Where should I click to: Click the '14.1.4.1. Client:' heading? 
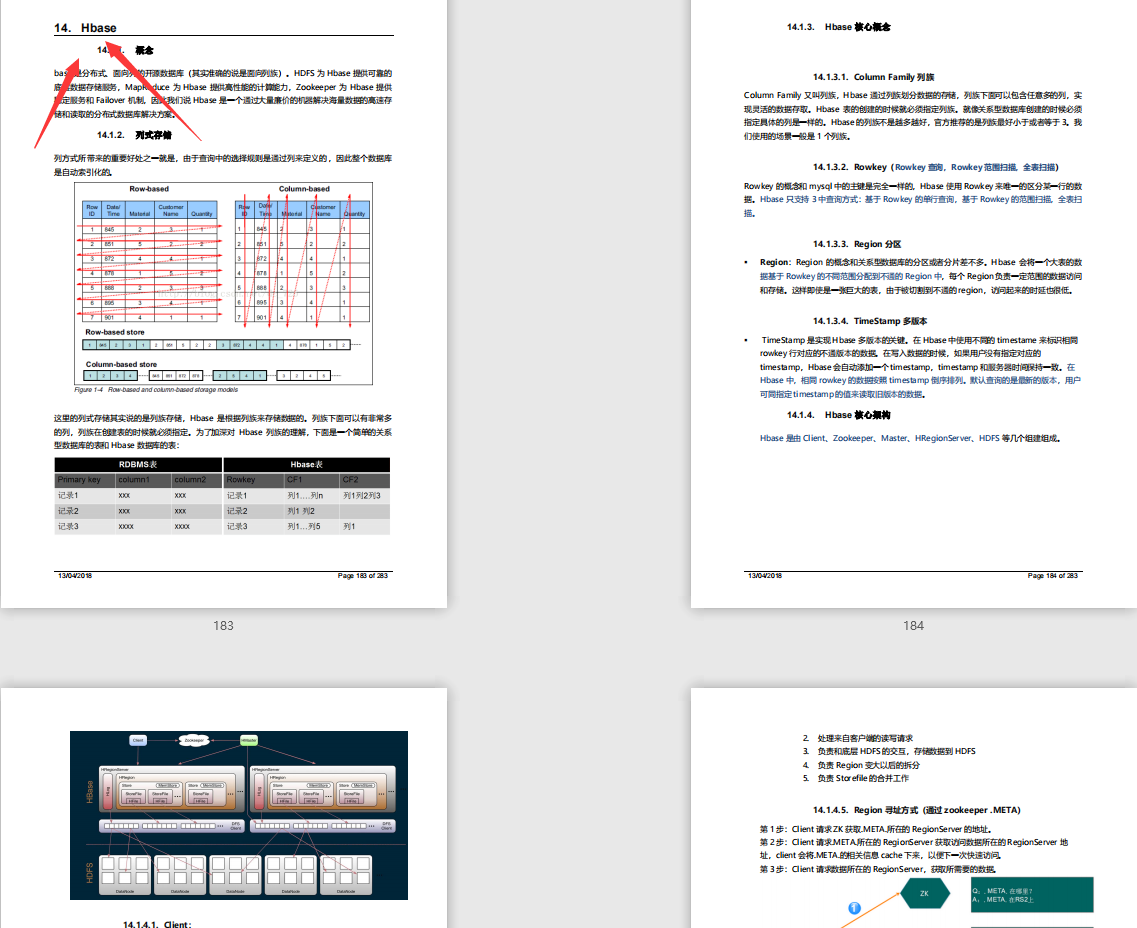click(157, 924)
